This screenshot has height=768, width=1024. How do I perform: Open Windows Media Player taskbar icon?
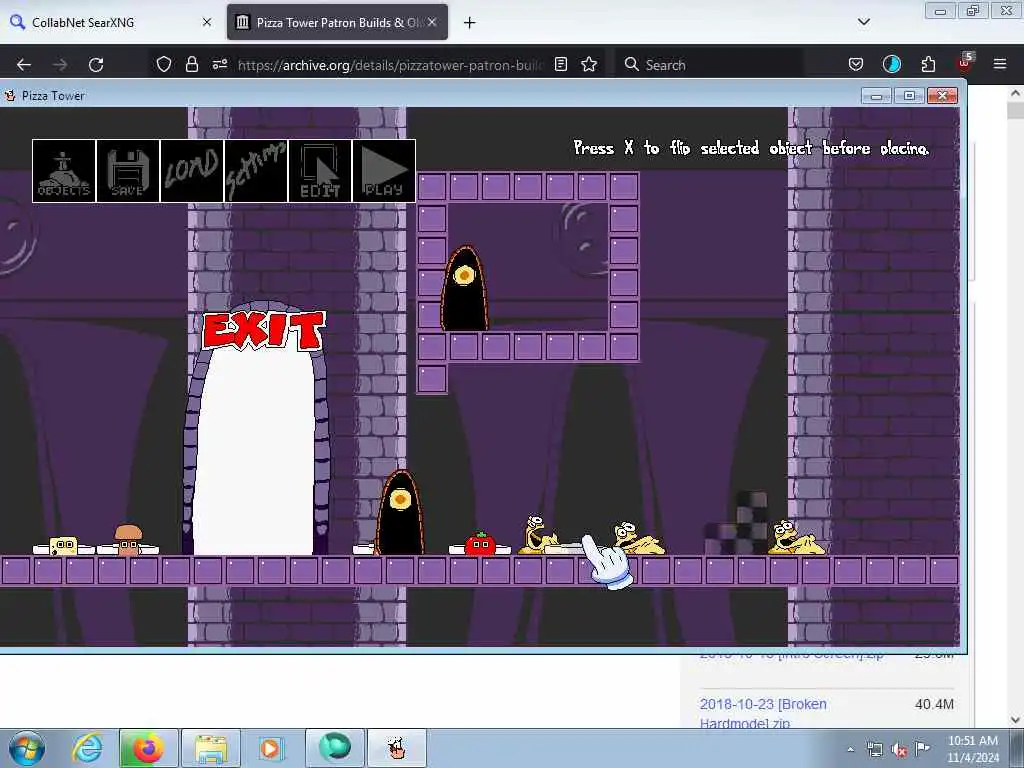[270, 748]
